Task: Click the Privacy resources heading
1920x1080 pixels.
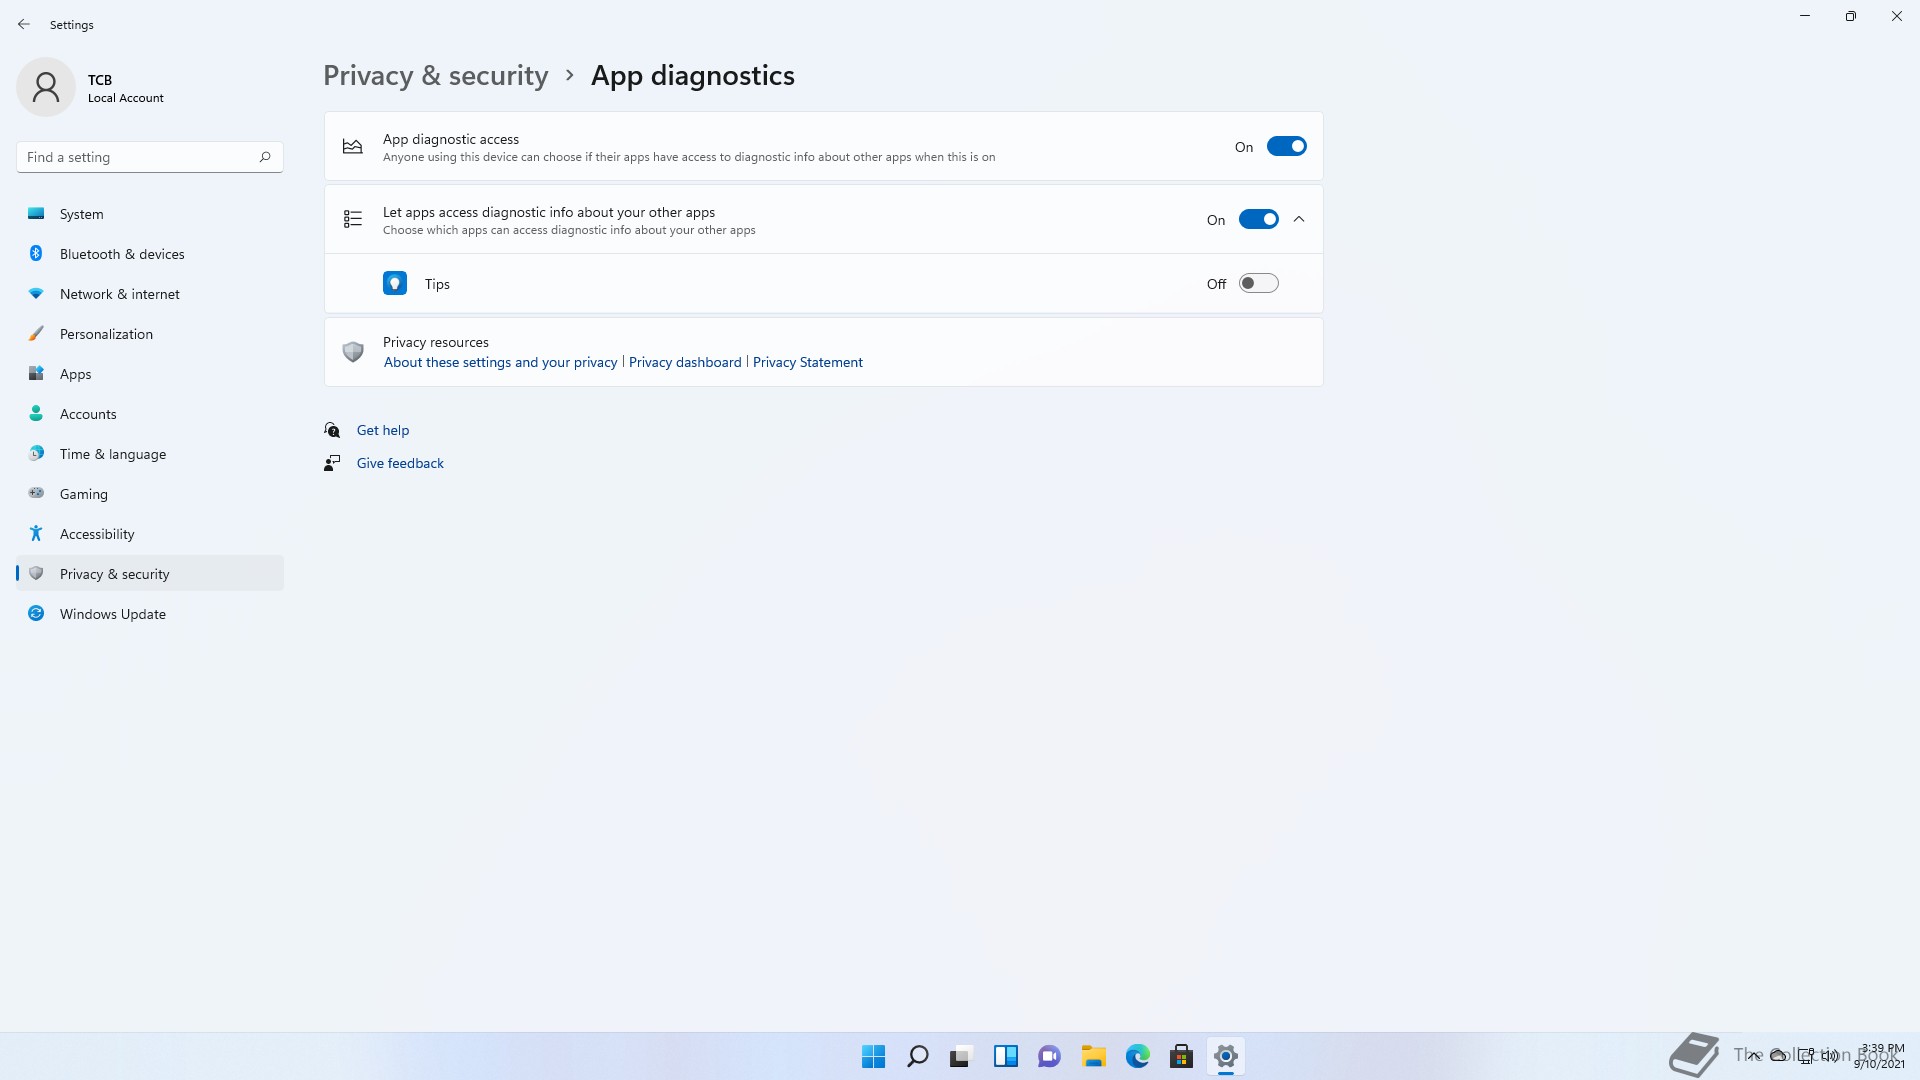Action: (435, 342)
